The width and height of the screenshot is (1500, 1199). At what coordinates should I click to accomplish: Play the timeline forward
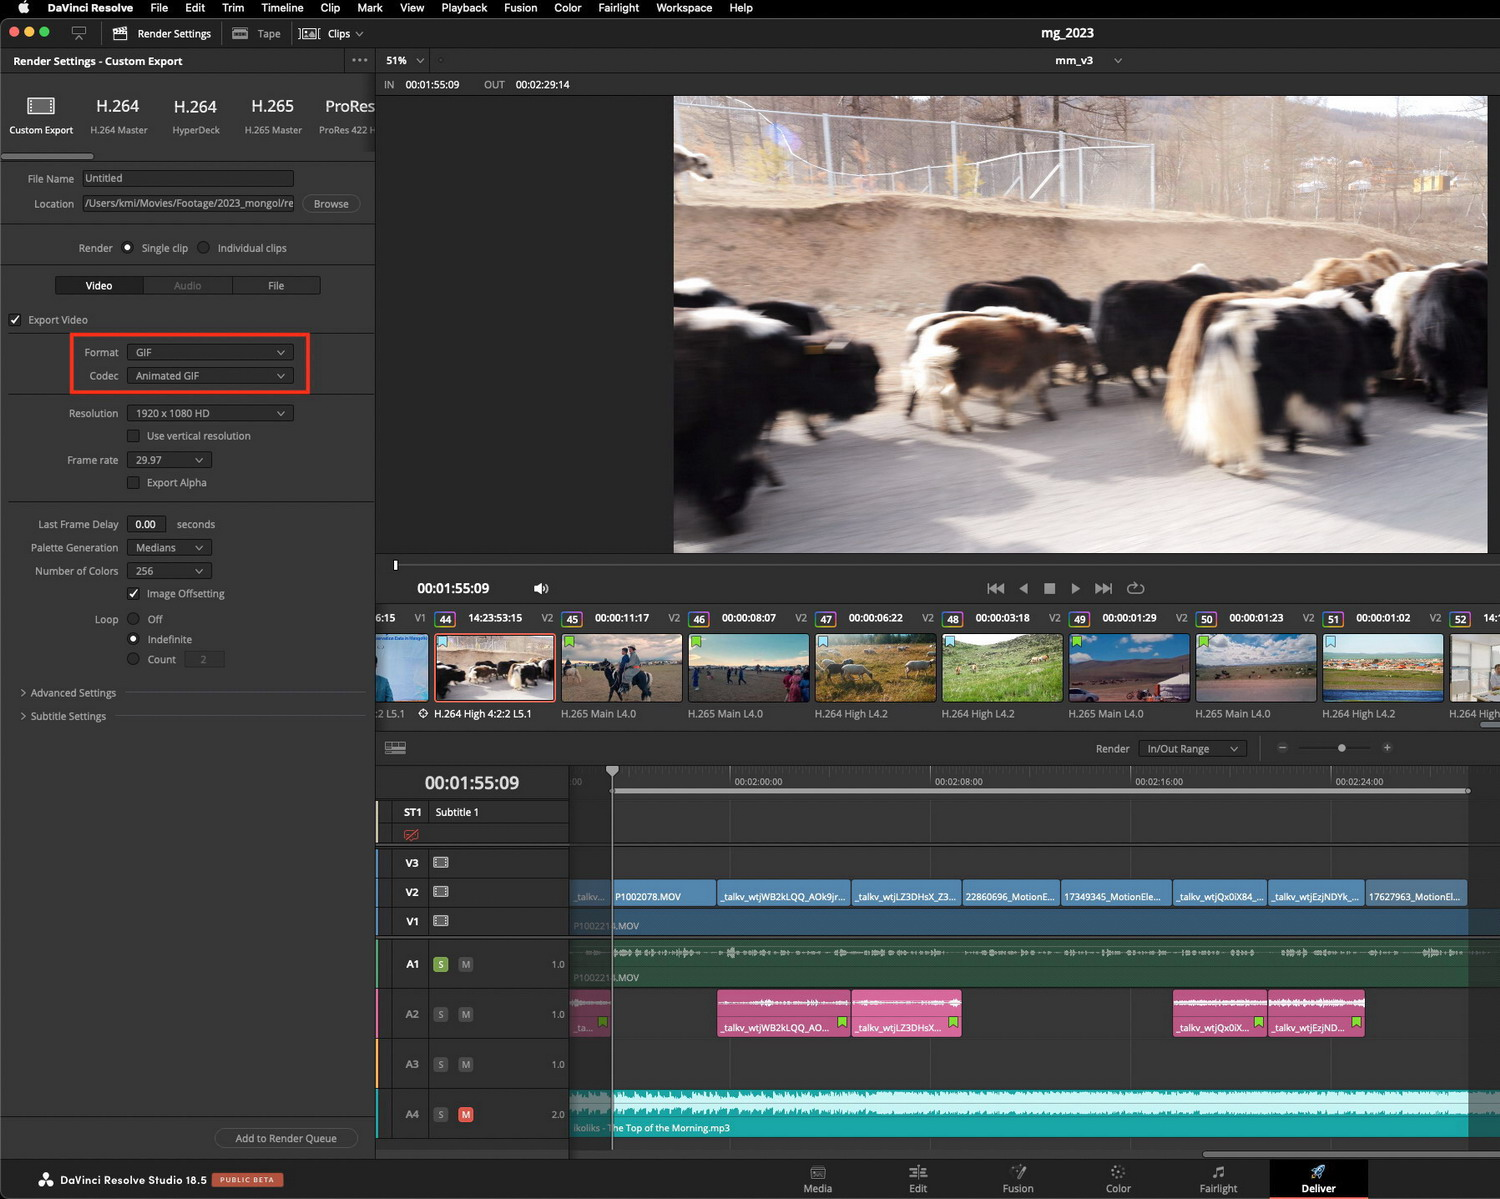(1075, 588)
